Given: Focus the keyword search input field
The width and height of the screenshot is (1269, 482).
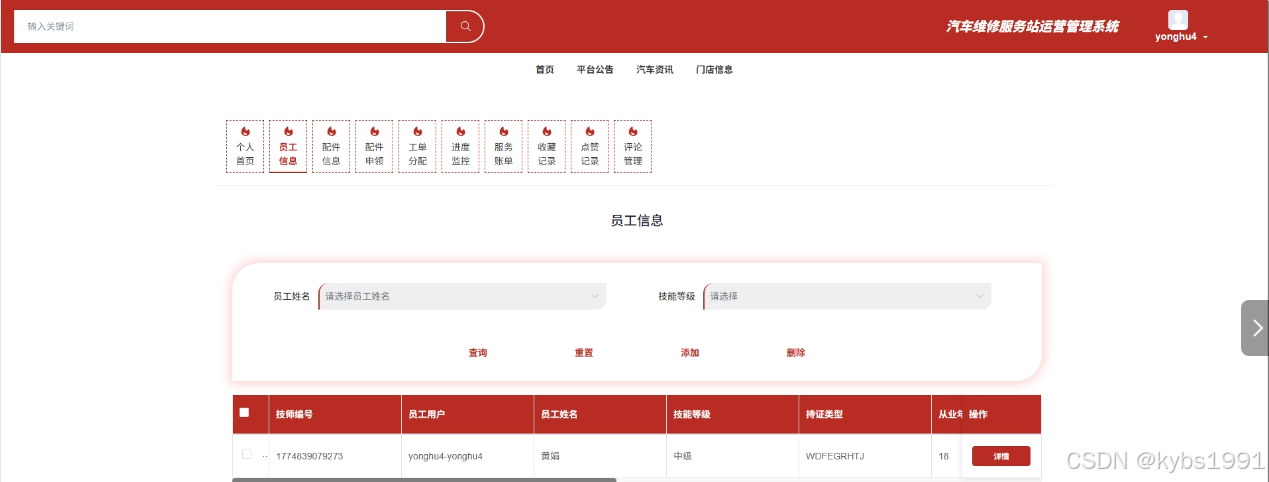Looking at the screenshot, I should [x=230, y=26].
